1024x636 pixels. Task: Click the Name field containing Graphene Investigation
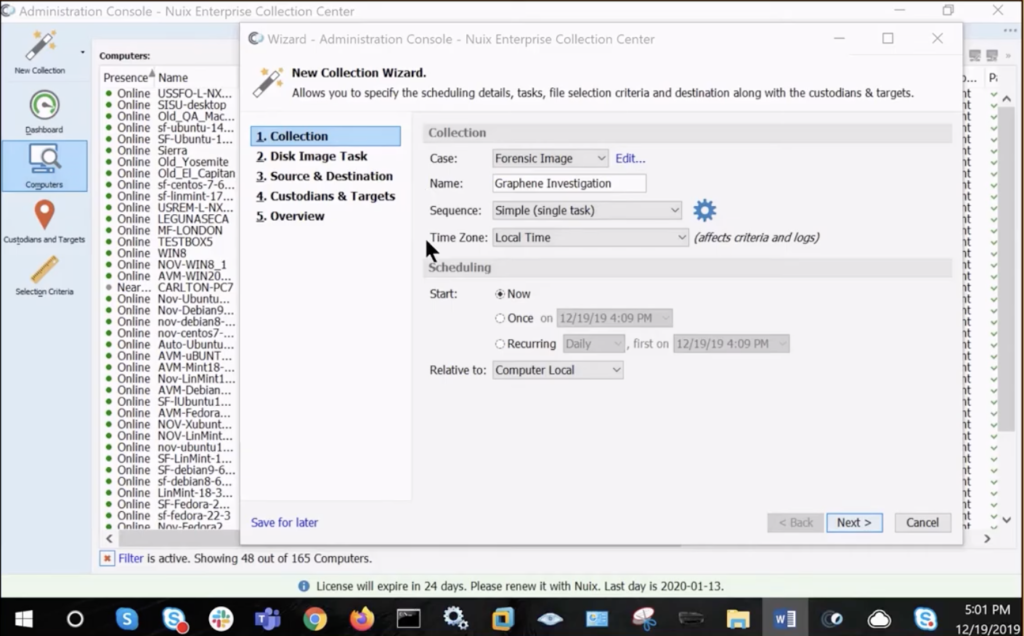tap(569, 183)
